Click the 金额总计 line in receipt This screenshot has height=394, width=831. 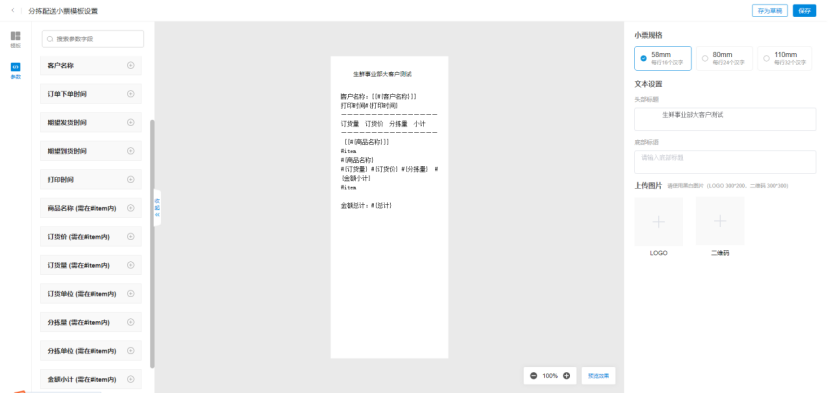click(x=366, y=205)
